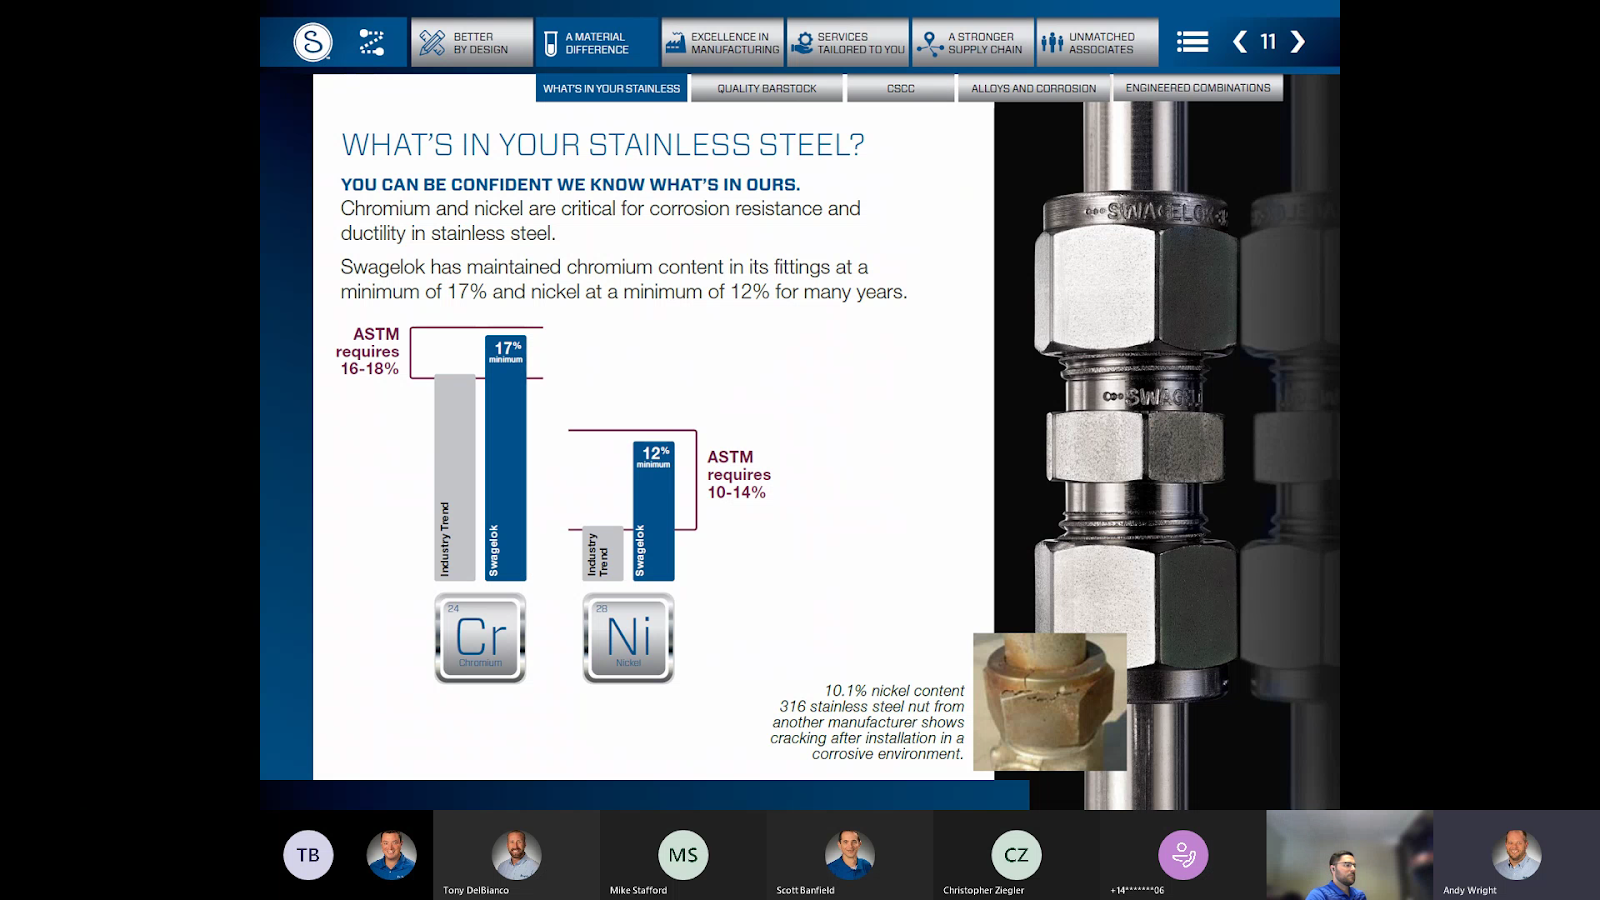Open the hamburger list menu icon
Image resolution: width=1600 pixels, height=900 pixels.
(1192, 42)
